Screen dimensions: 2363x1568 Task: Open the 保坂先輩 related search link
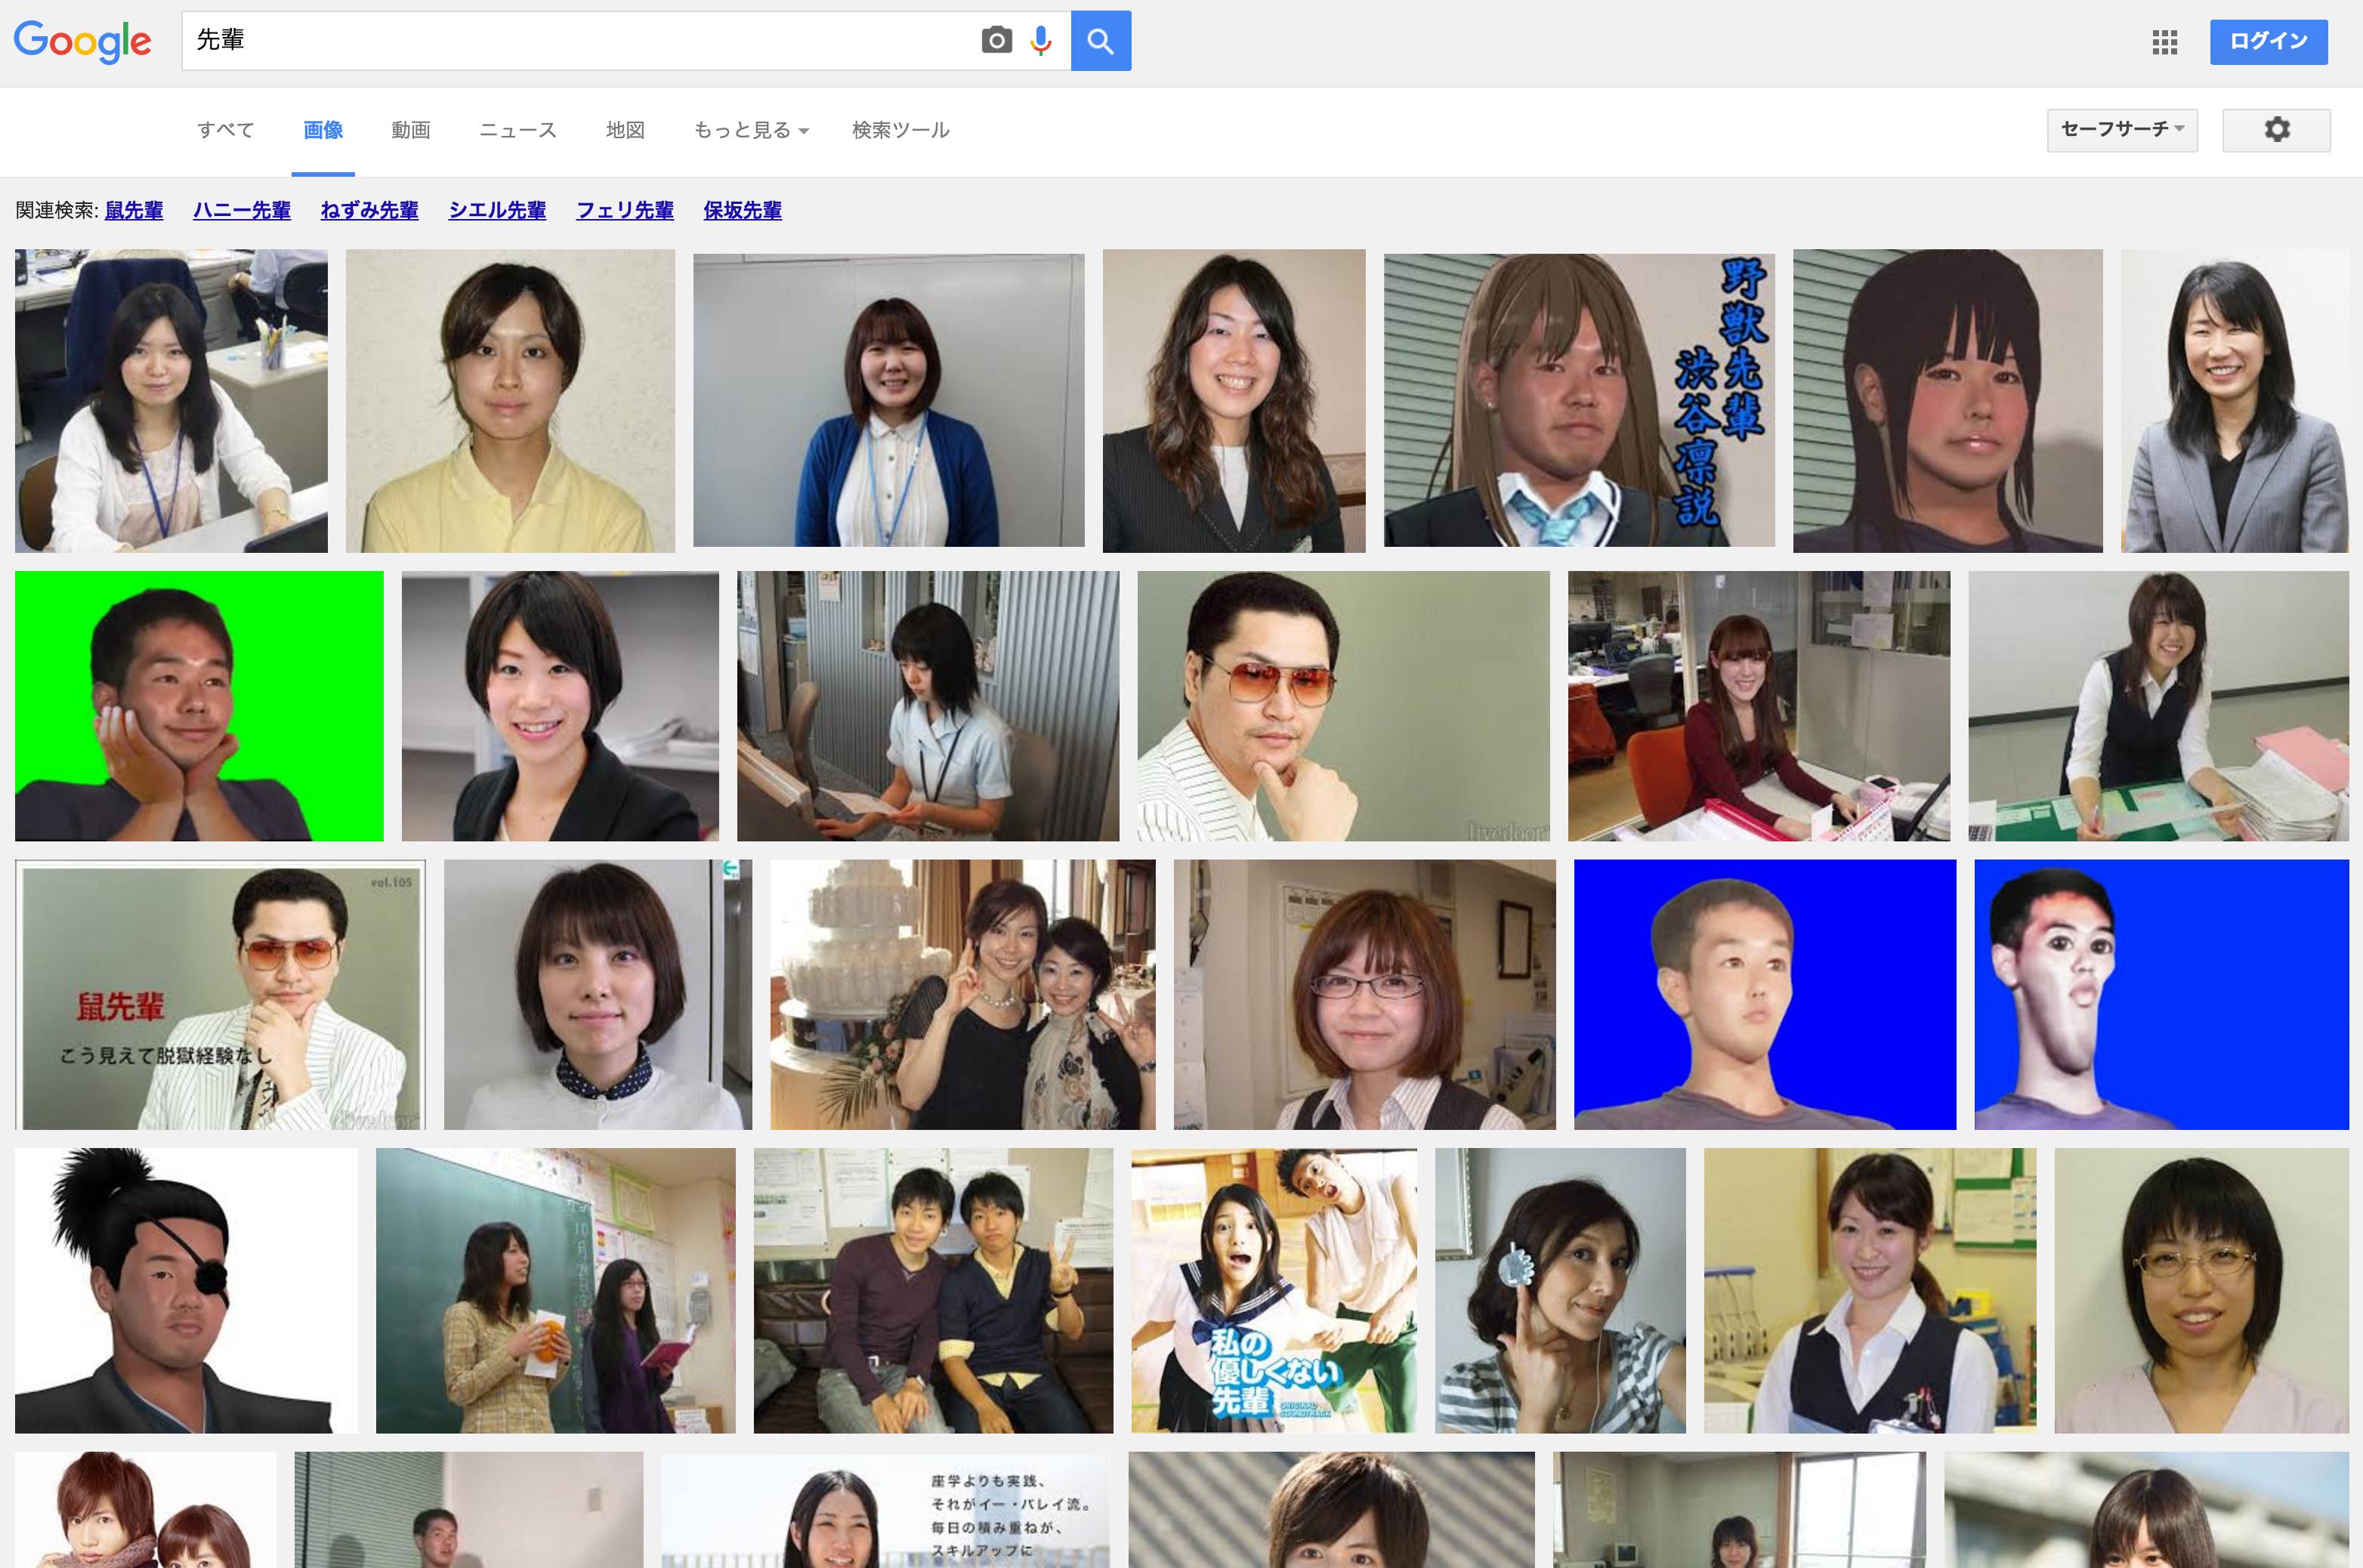click(742, 211)
